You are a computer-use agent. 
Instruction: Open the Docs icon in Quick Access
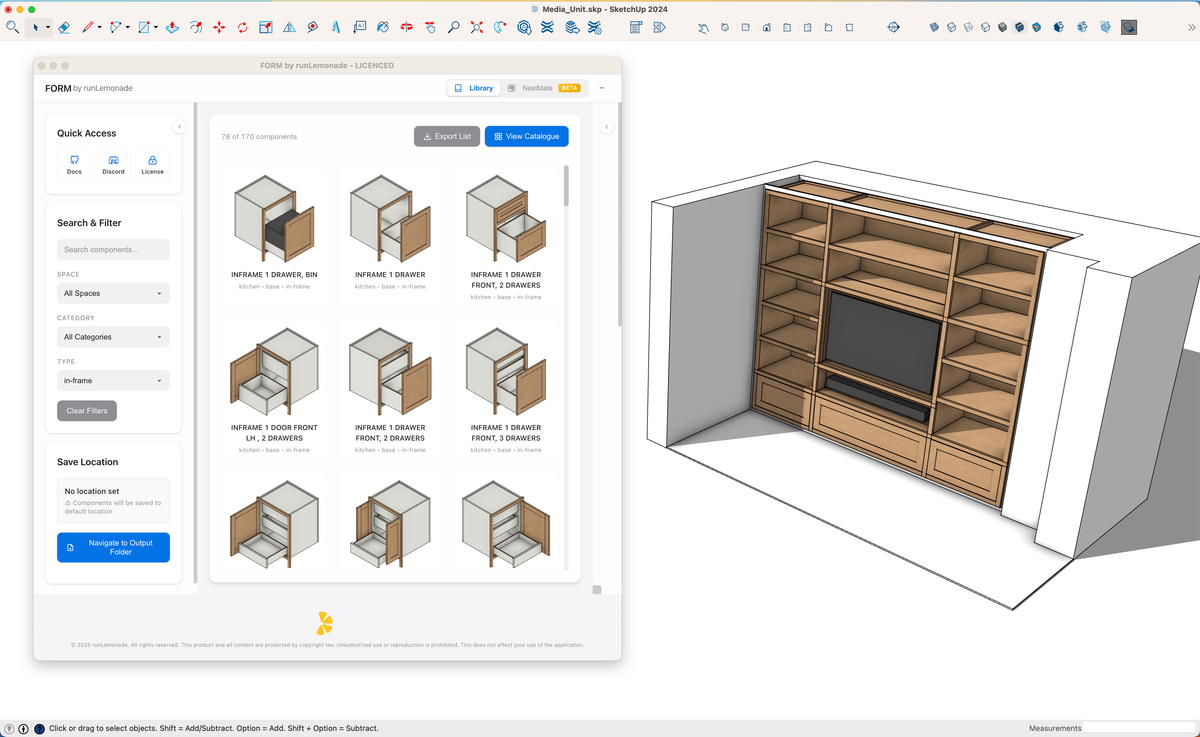(x=74, y=163)
